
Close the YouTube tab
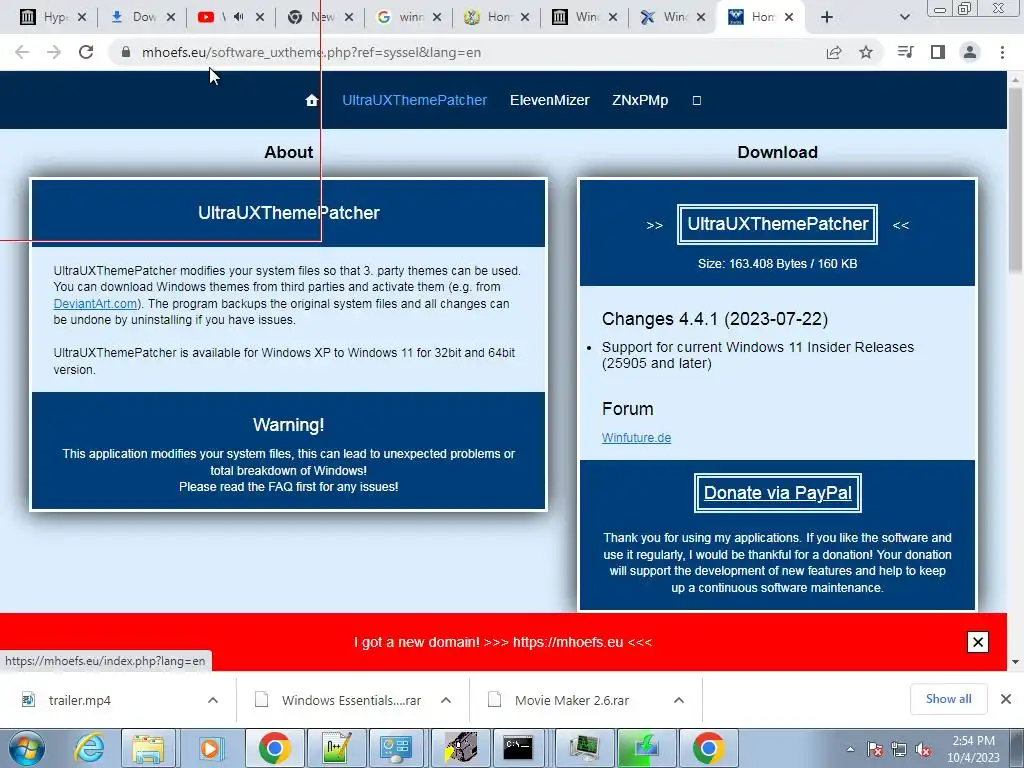[x=260, y=17]
